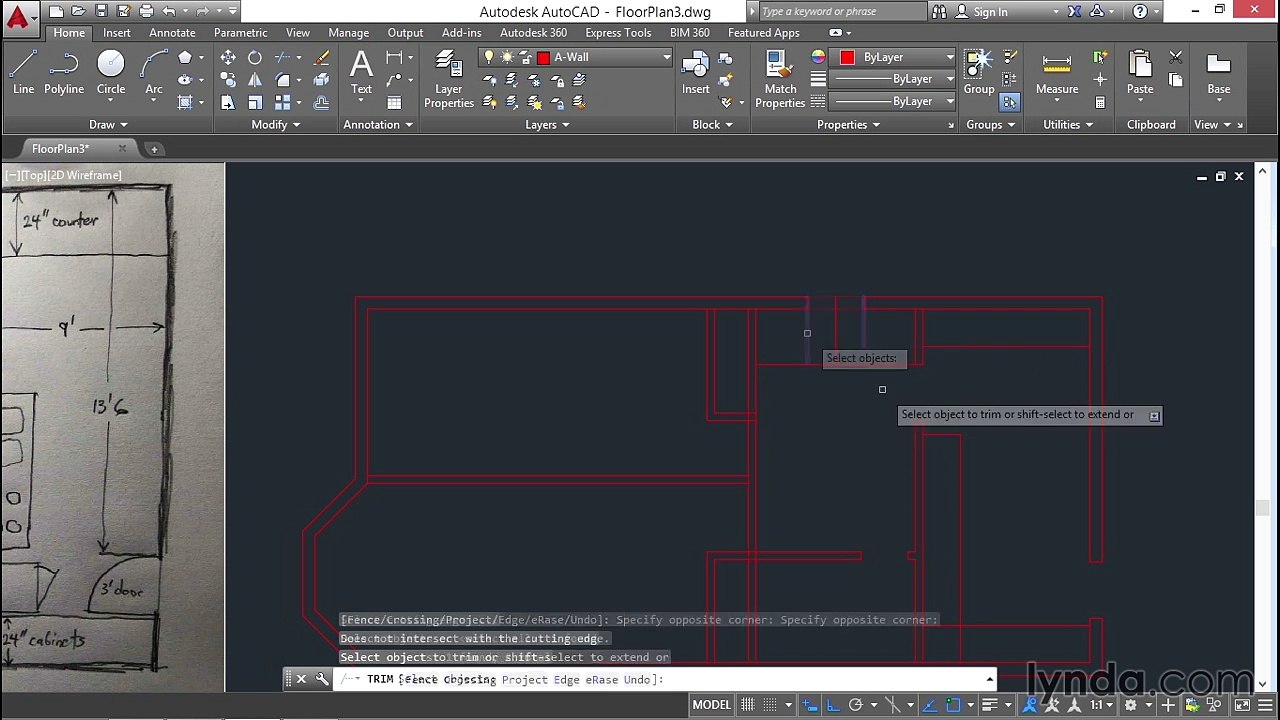Select the Line drawing tool
Viewport: 1280px width, 720px height.
tap(23, 73)
